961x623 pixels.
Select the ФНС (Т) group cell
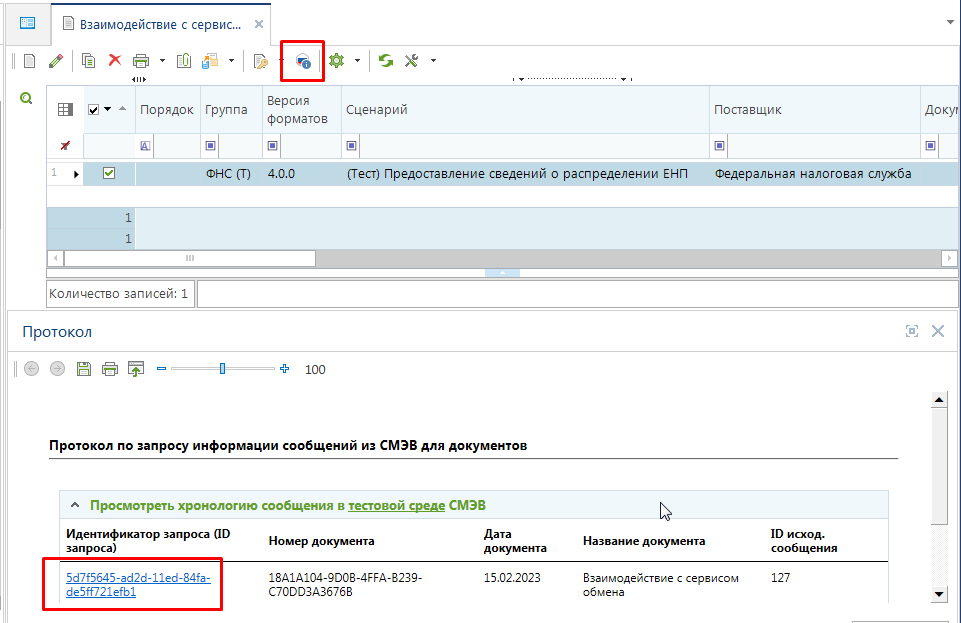(x=231, y=174)
